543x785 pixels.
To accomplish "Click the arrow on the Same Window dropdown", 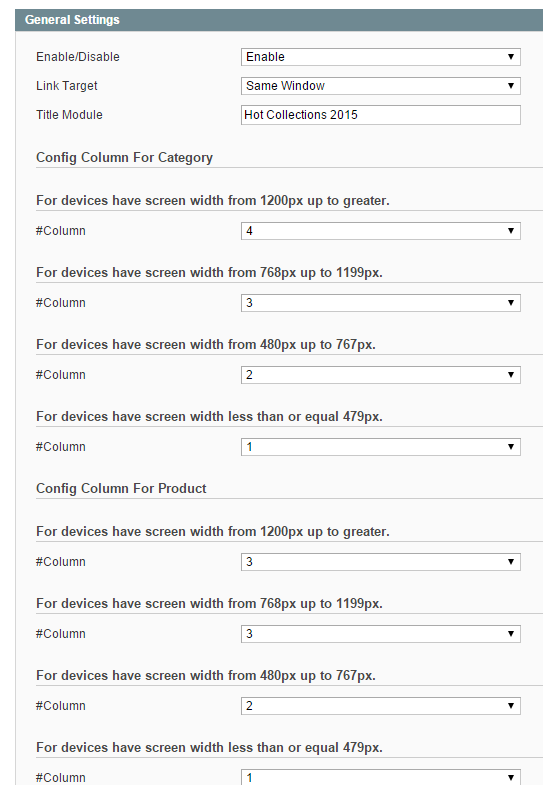I will click(x=510, y=86).
